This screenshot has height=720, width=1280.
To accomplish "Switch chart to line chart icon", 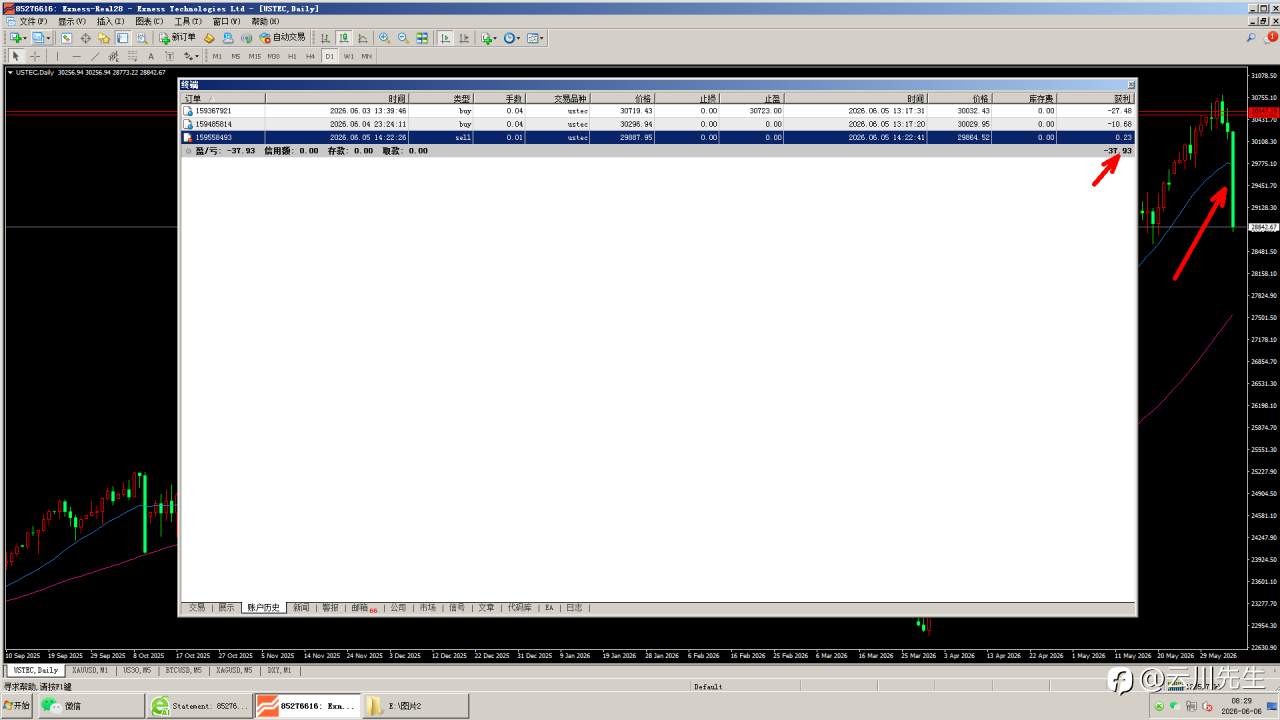I will tap(362, 38).
